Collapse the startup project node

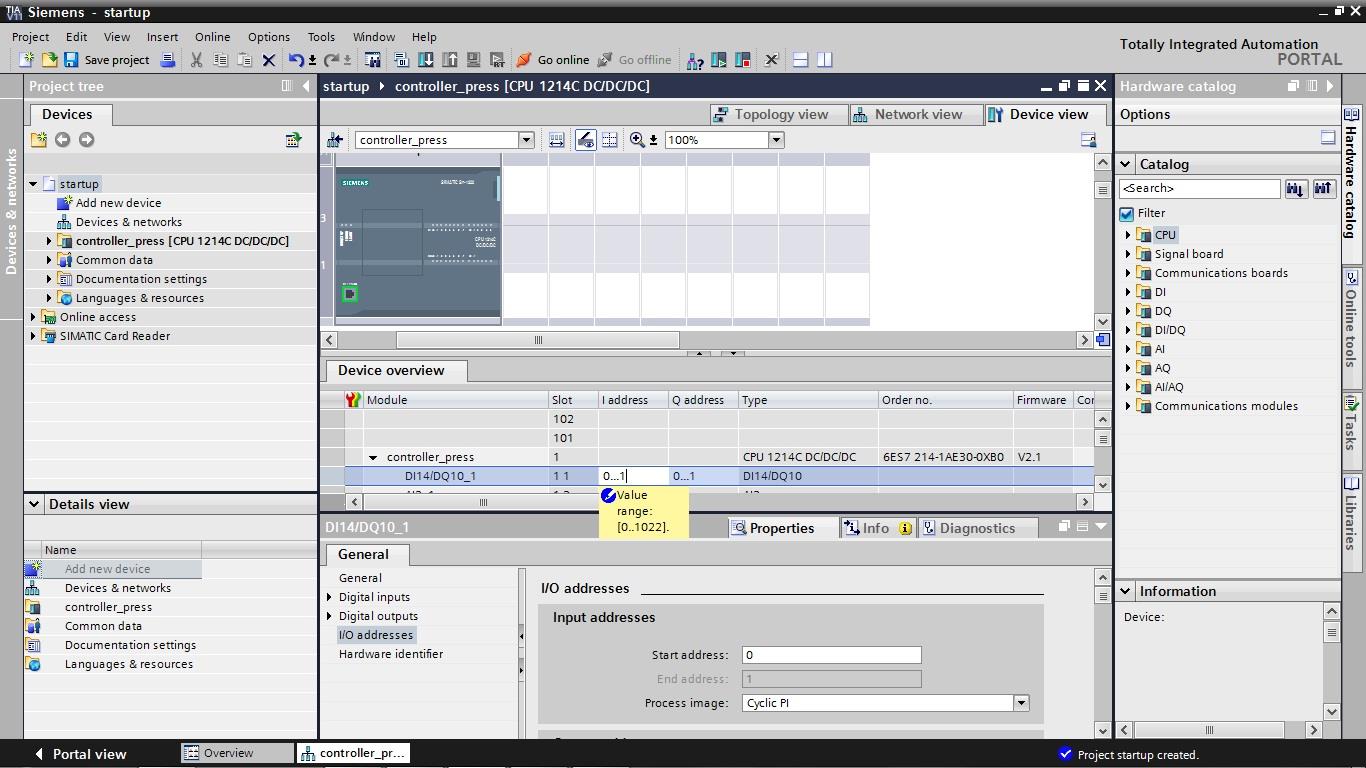33,184
